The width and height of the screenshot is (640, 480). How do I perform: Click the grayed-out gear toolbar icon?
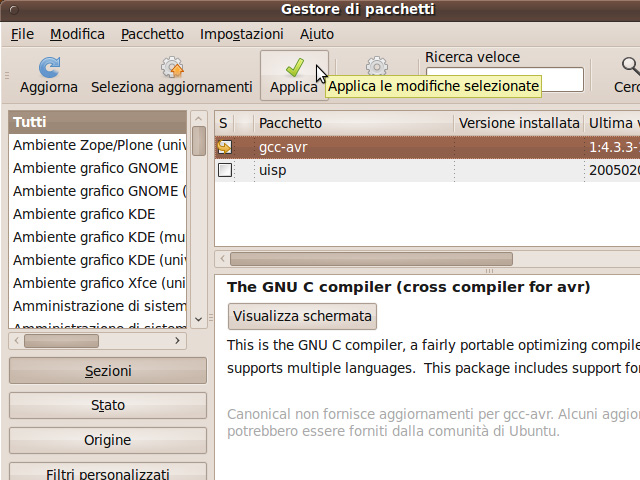coord(377,66)
